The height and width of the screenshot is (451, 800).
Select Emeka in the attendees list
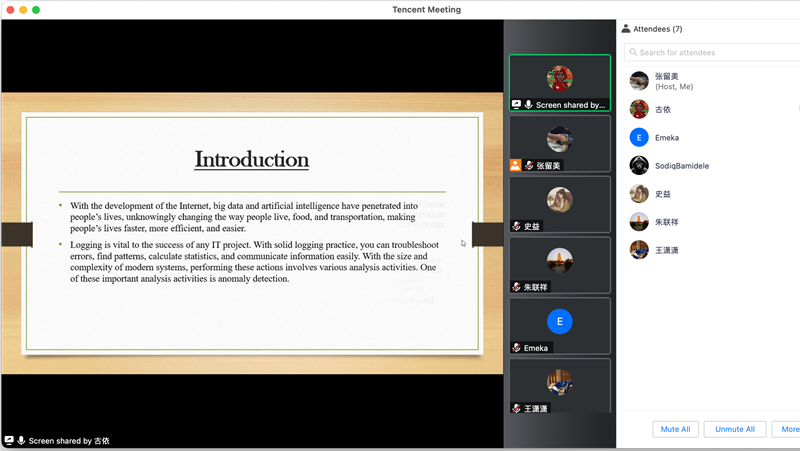click(x=666, y=137)
